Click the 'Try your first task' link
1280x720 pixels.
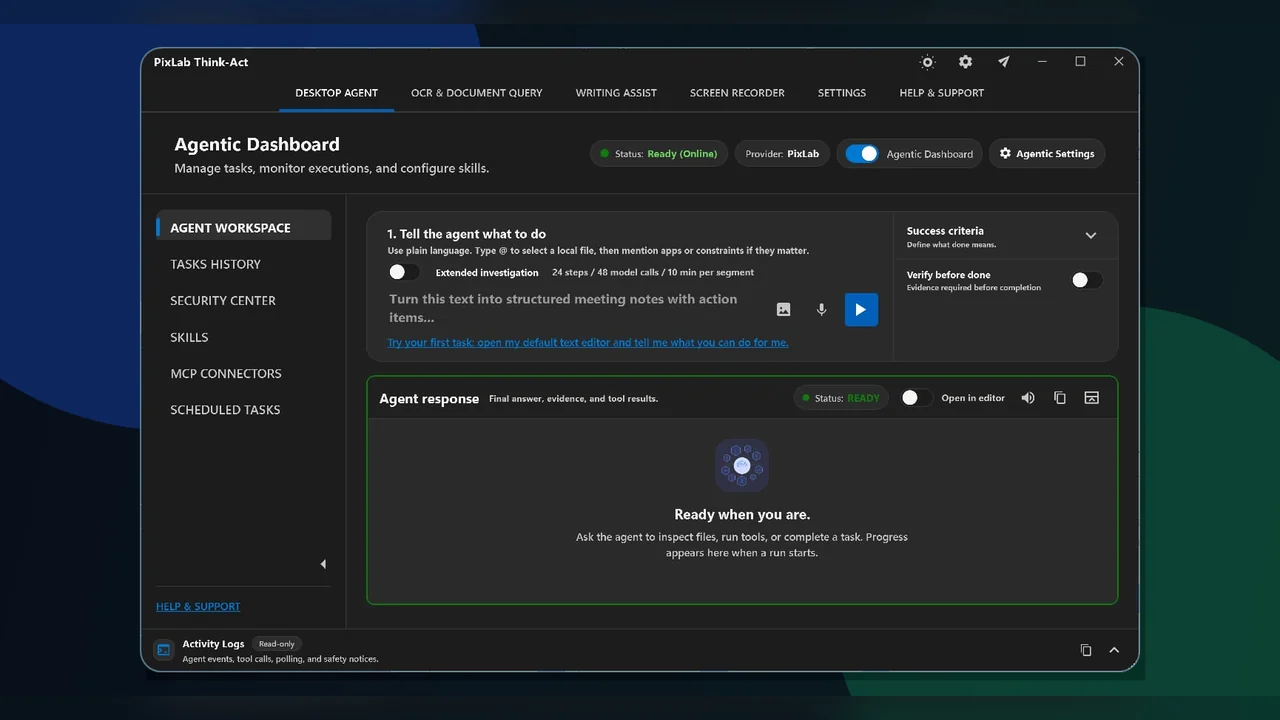pos(588,343)
